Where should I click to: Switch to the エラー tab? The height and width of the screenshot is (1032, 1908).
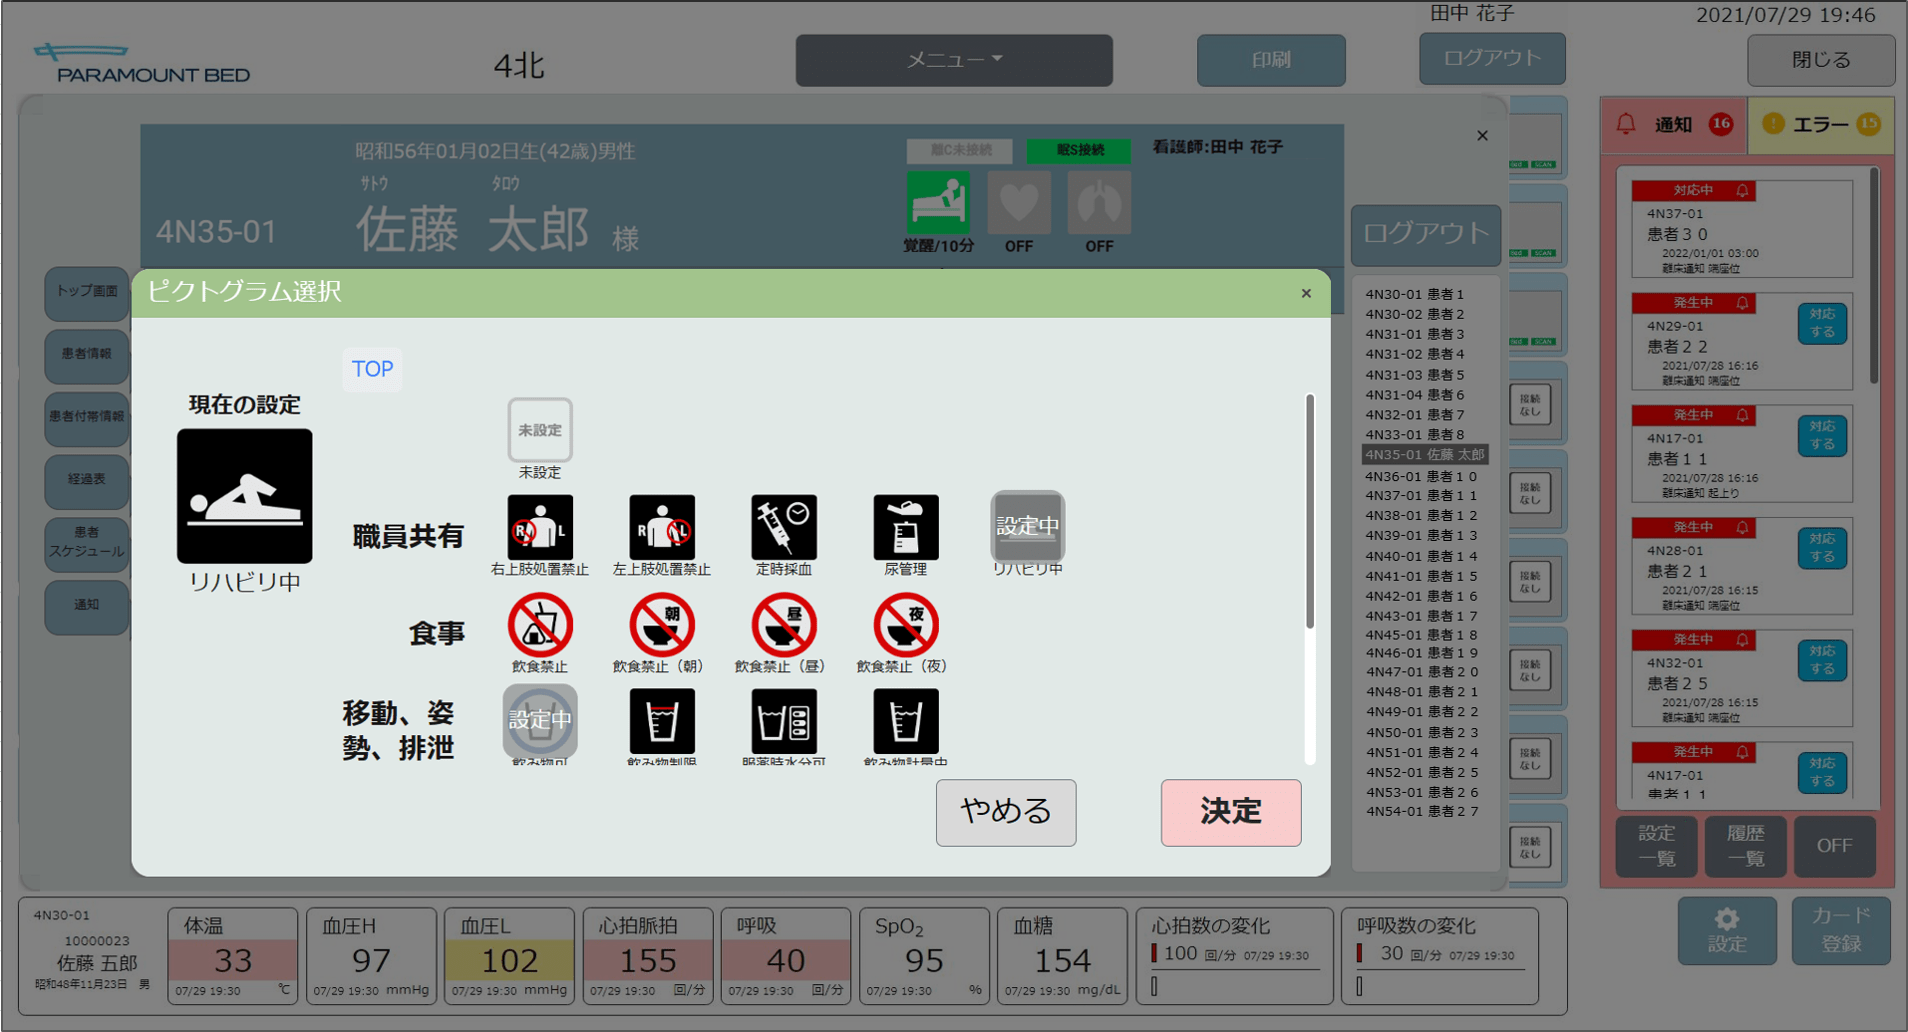pyautogui.click(x=1820, y=125)
